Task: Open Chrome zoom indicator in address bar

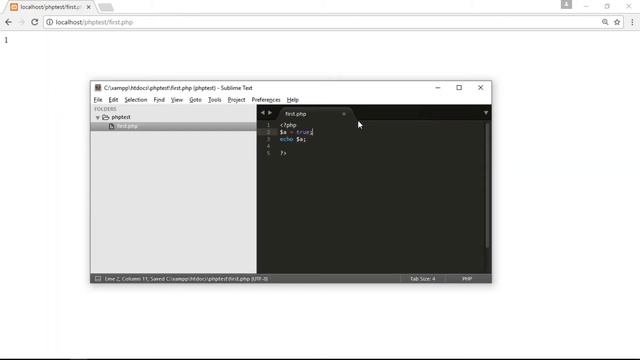Action: (x=605, y=22)
